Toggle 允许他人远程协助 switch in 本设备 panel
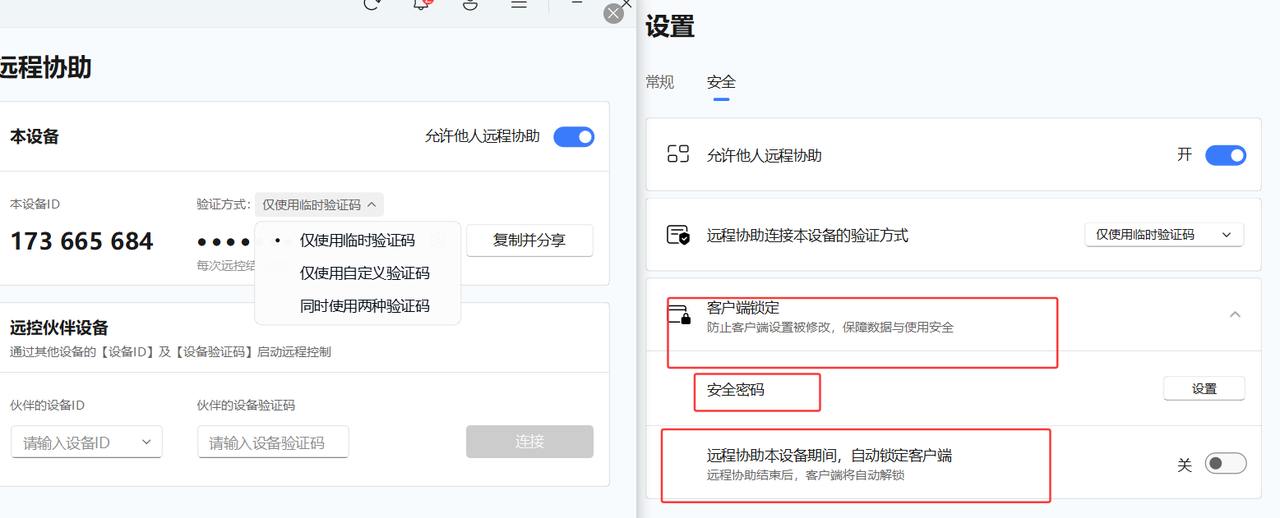The image size is (1280, 518). coord(574,137)
